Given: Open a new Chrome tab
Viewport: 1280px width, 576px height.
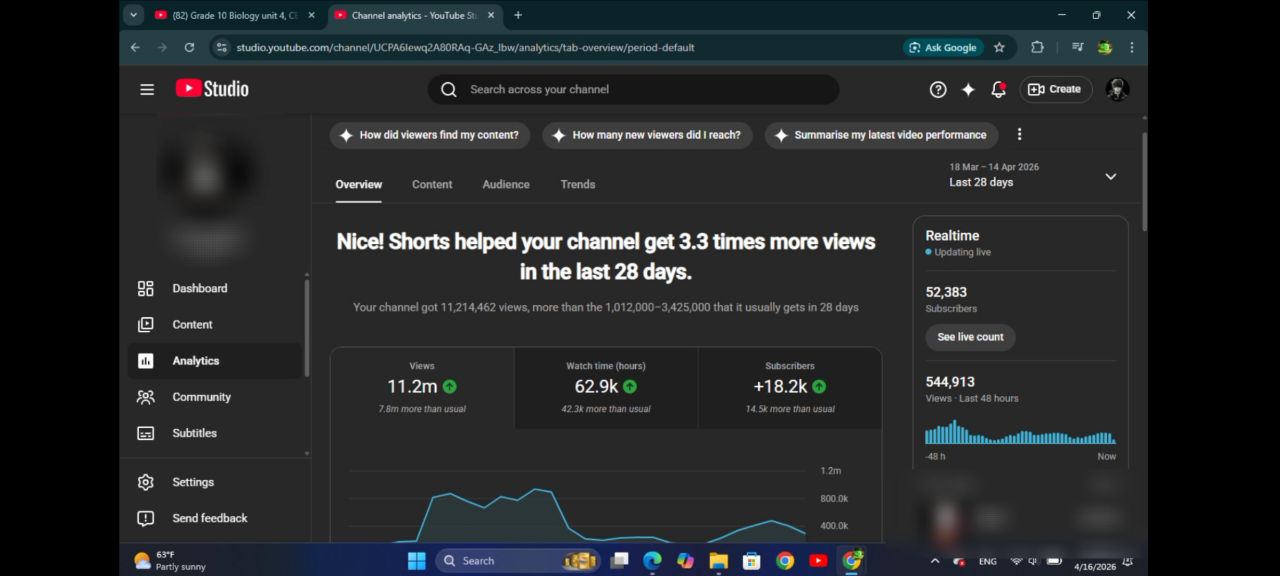Looking at the screenshot, I should click(518, 15).
